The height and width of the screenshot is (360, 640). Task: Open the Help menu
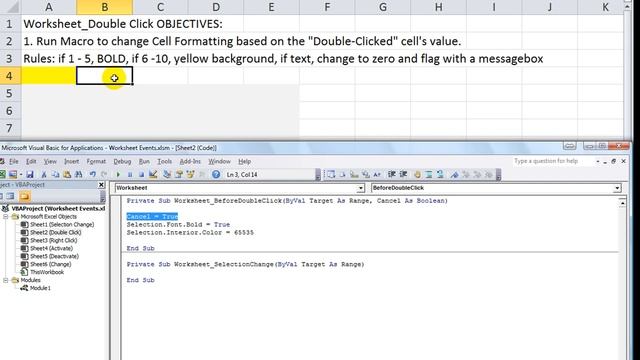point(244,161)
